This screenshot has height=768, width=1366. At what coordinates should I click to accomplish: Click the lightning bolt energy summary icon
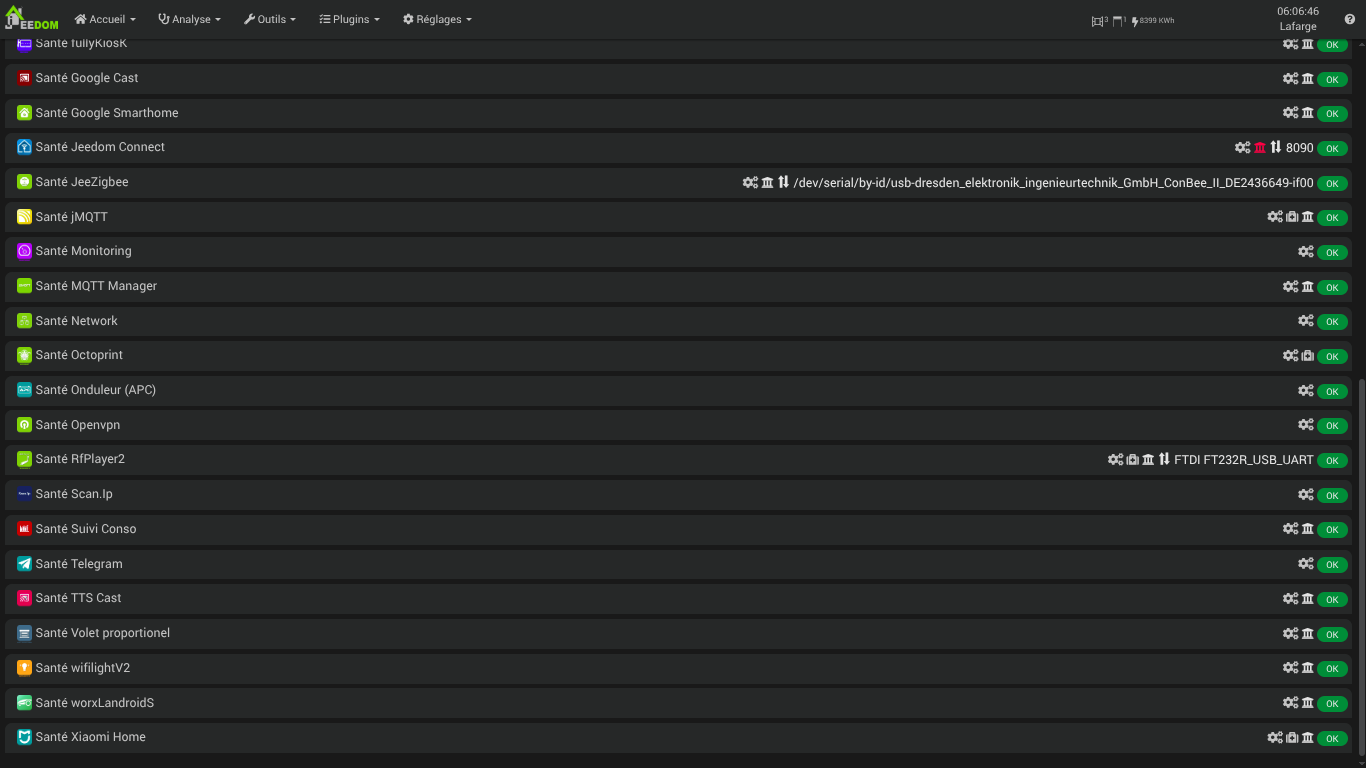tap(1135, 20)
